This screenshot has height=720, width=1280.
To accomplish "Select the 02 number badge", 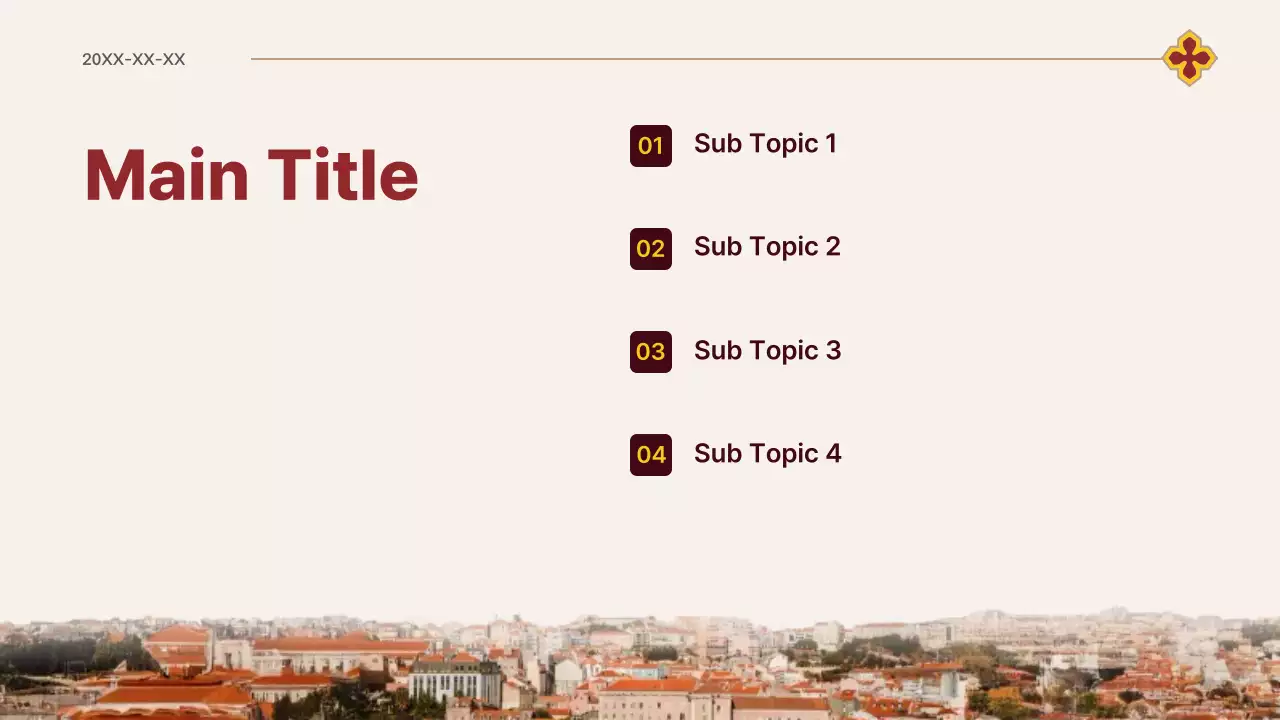I will tap(651, 249).
